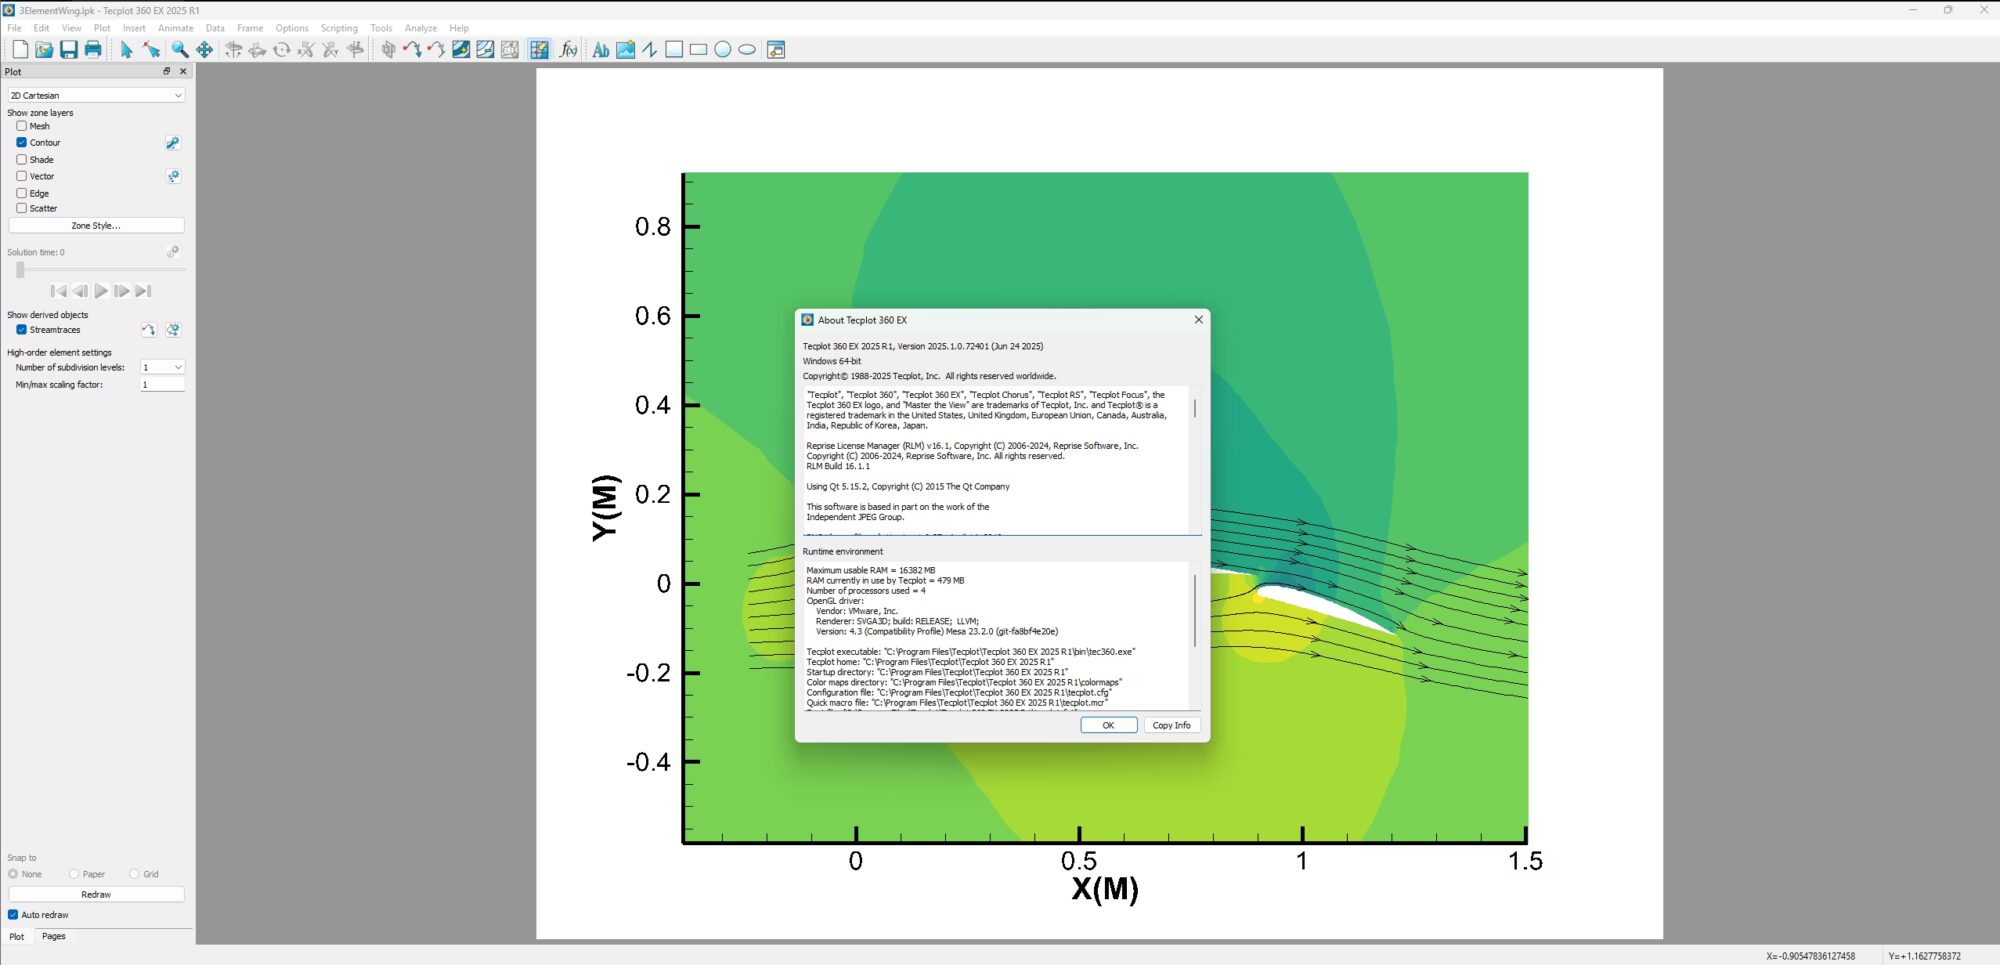Click the f(x) equation icon
This screenshot has height=965, width=2000.
(568, 49)
